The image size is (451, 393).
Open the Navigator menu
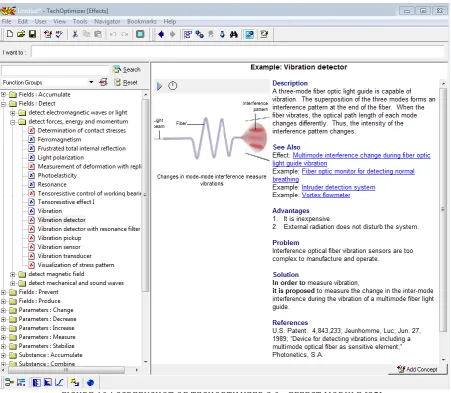point(107,21)
